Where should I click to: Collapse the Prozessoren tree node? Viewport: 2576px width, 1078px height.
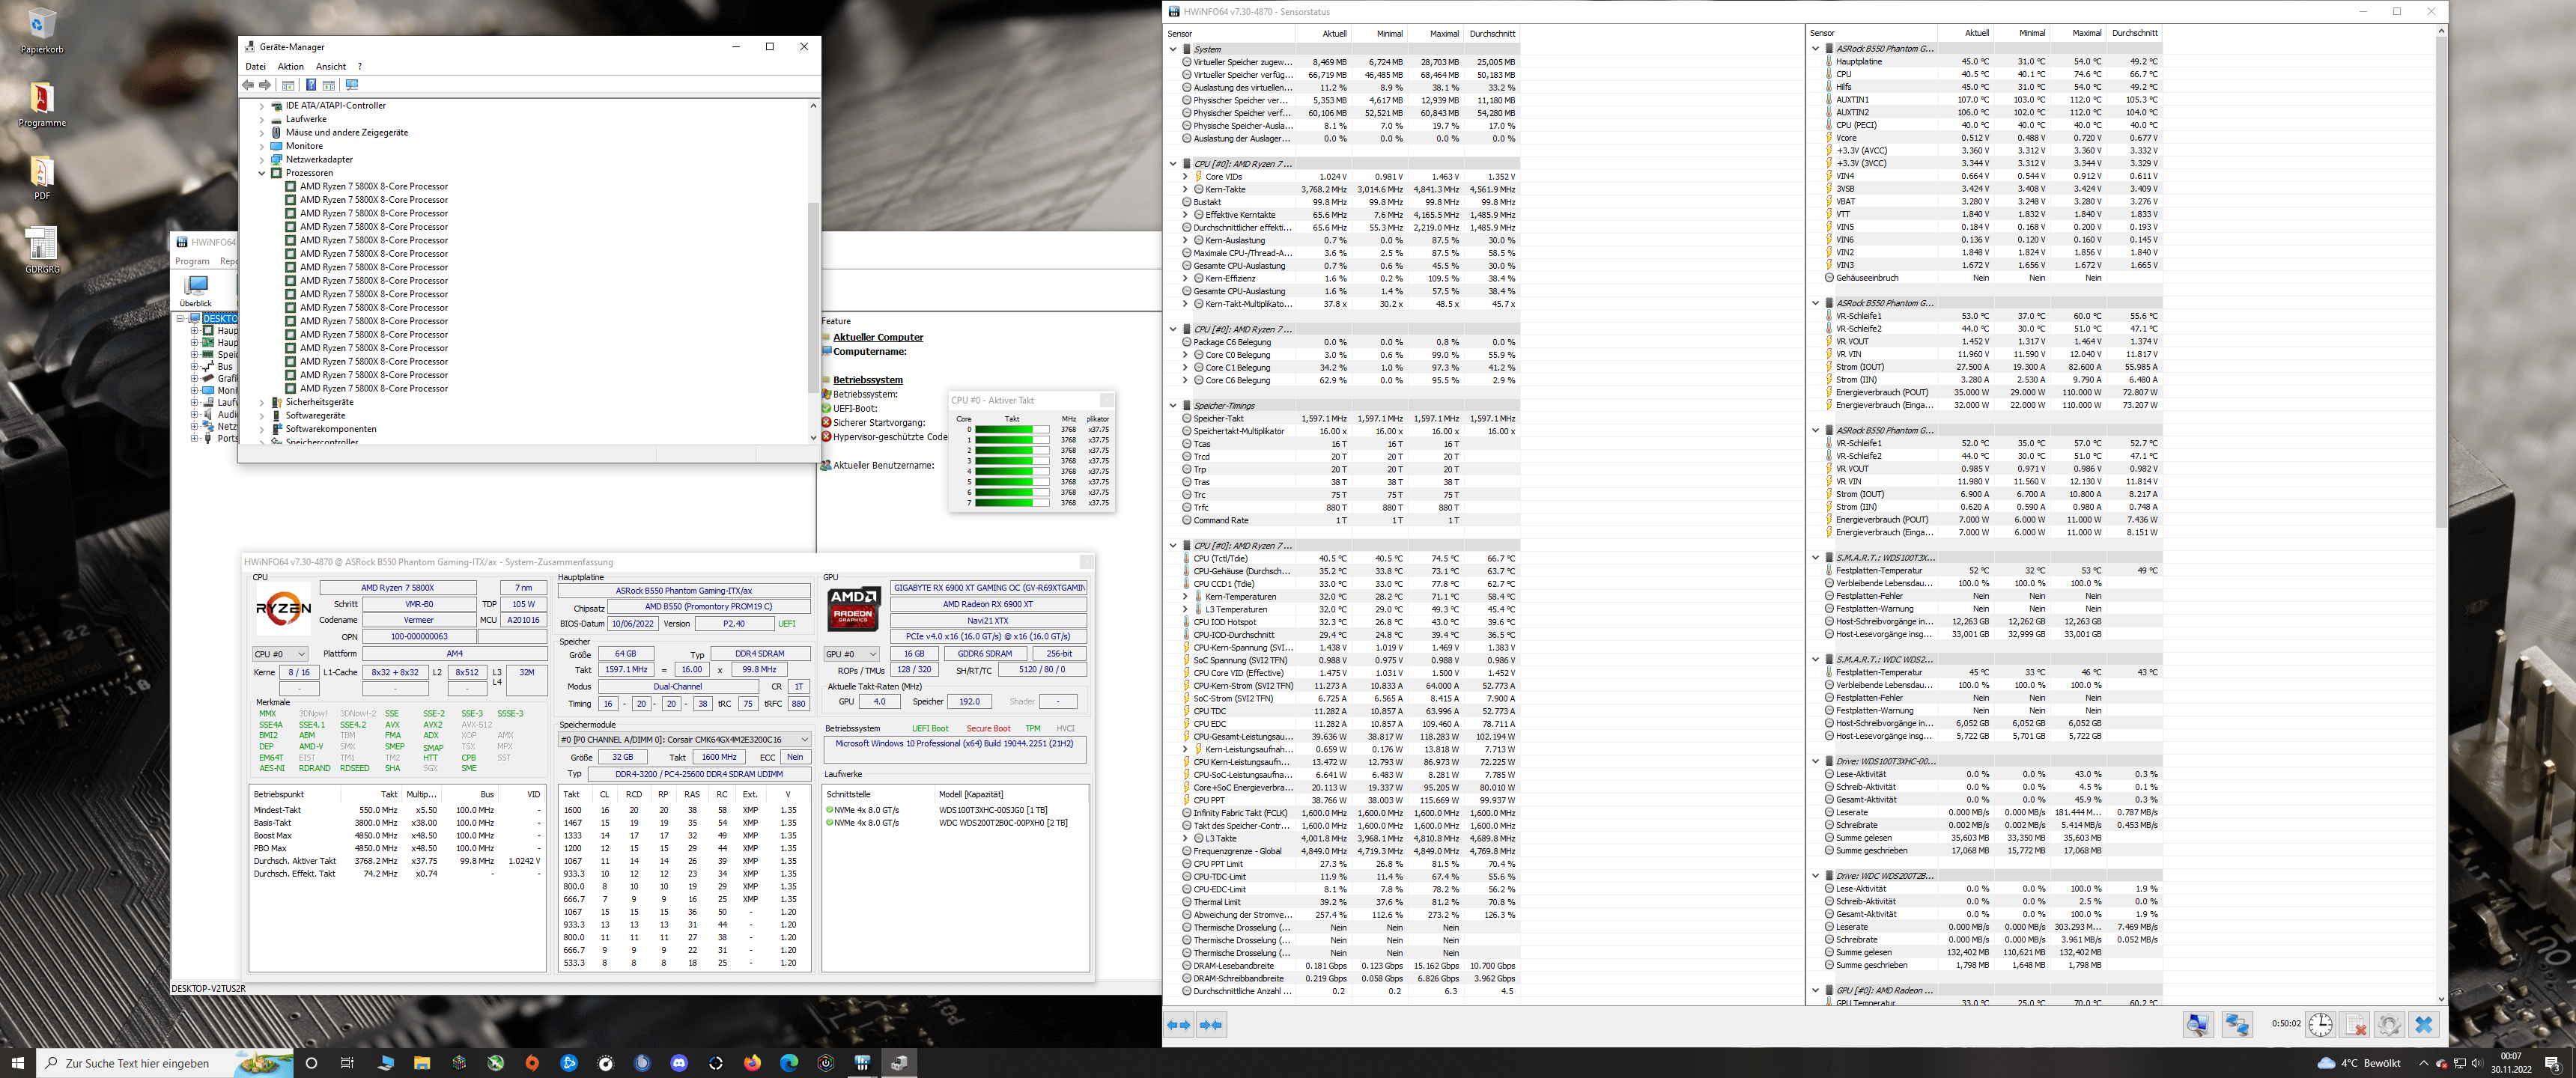click(x=262, y=173)
